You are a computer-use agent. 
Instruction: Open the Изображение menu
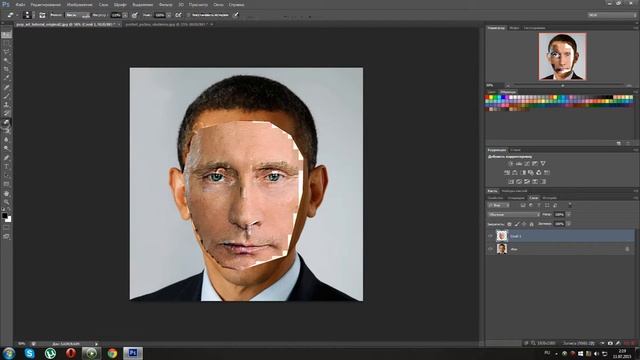tap(79, 4)
